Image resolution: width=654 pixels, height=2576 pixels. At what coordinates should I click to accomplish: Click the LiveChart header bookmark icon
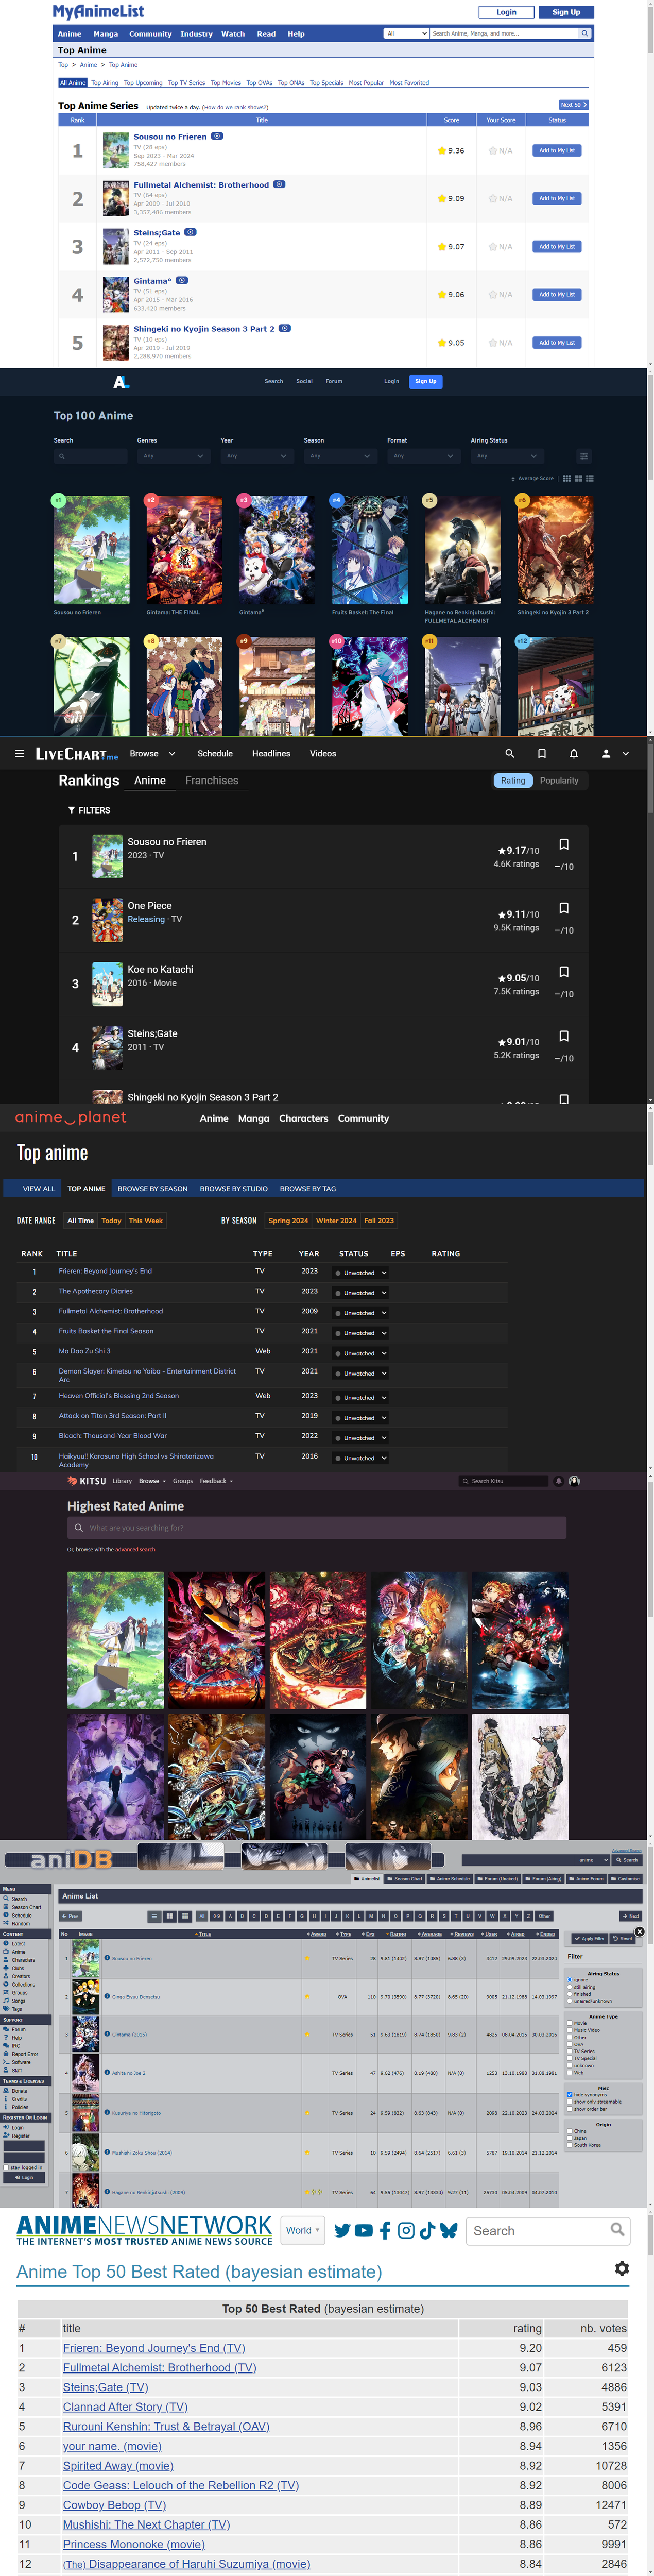click(x=542, y=754)
